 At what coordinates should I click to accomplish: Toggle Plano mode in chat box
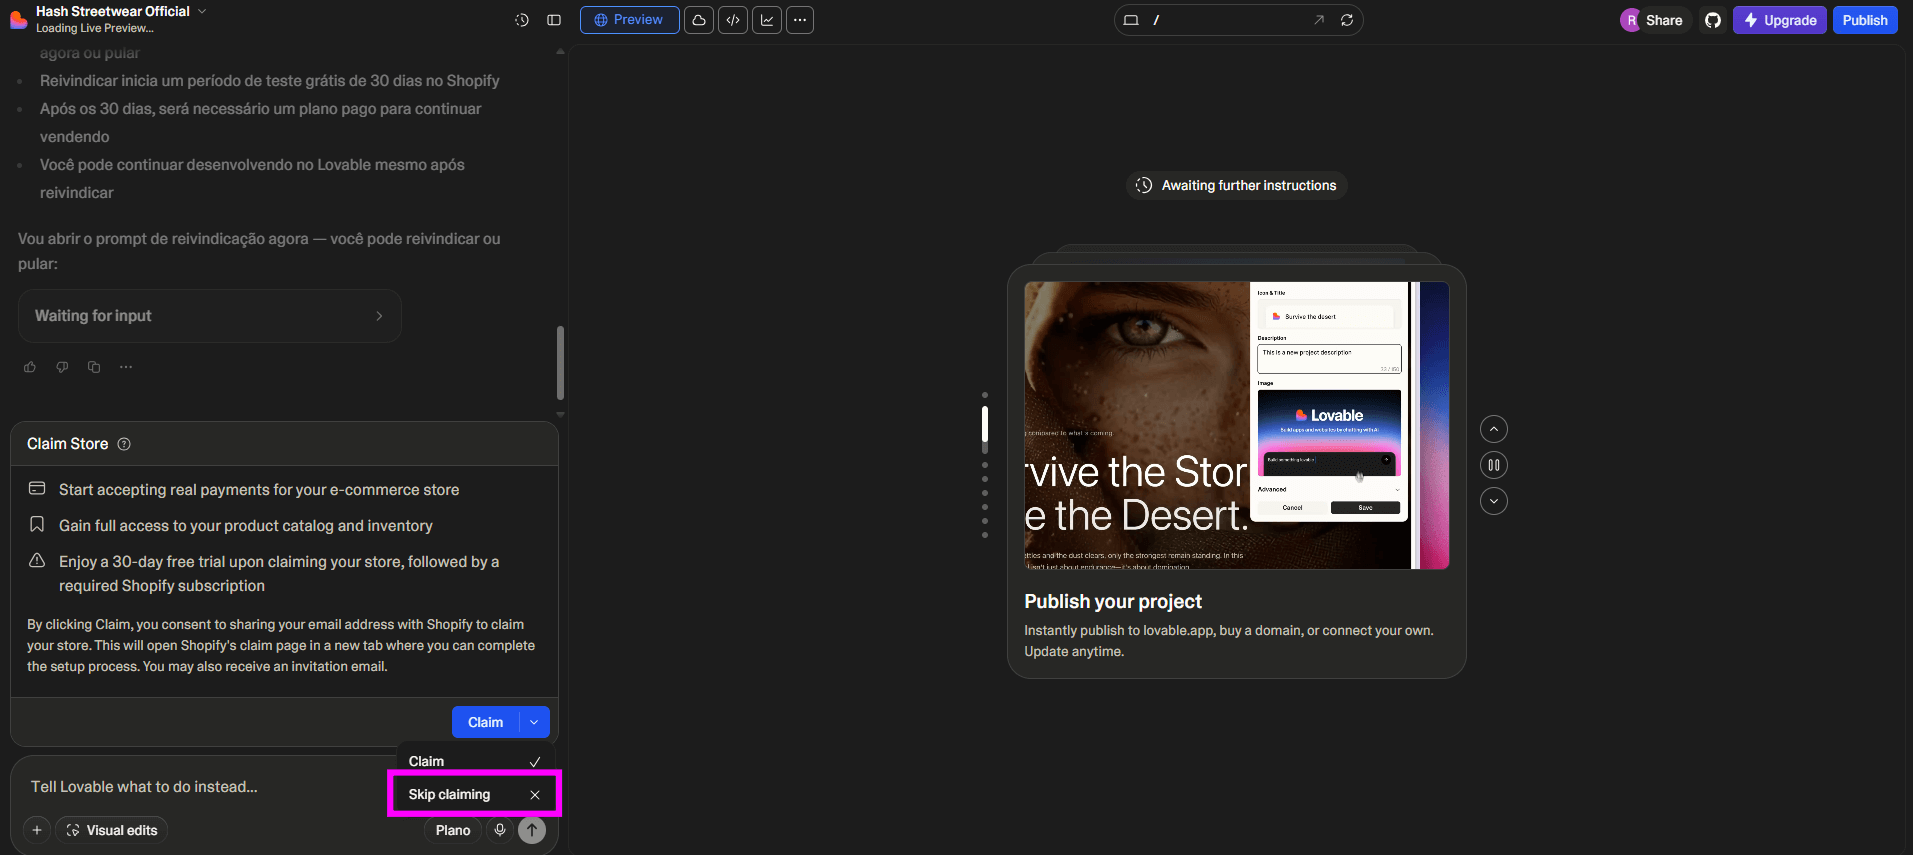coord(453,830)
